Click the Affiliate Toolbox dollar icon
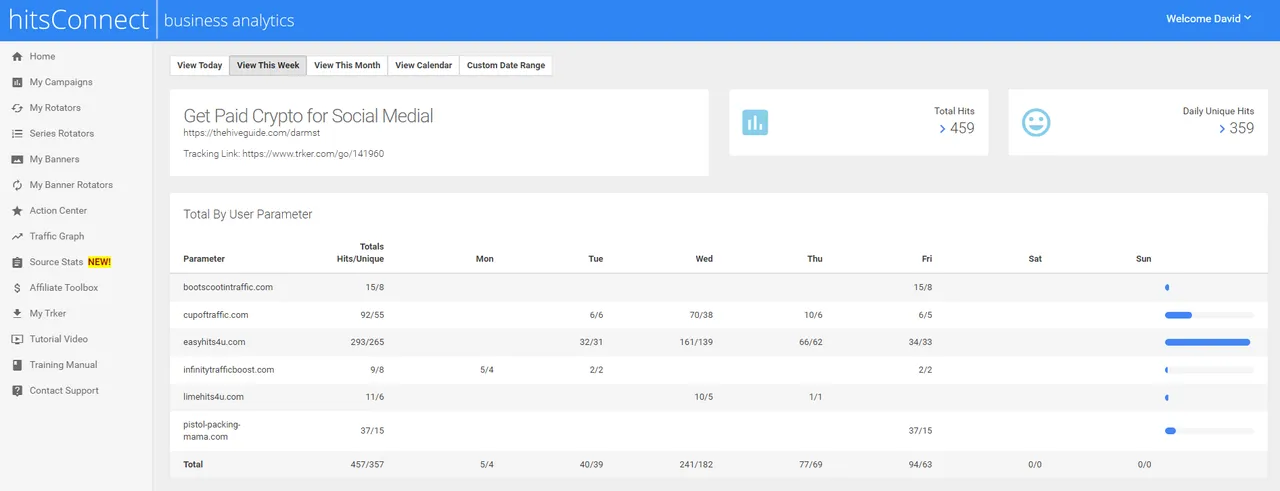The width and height of the screenshot is (1280, 491). coord(17,288)
